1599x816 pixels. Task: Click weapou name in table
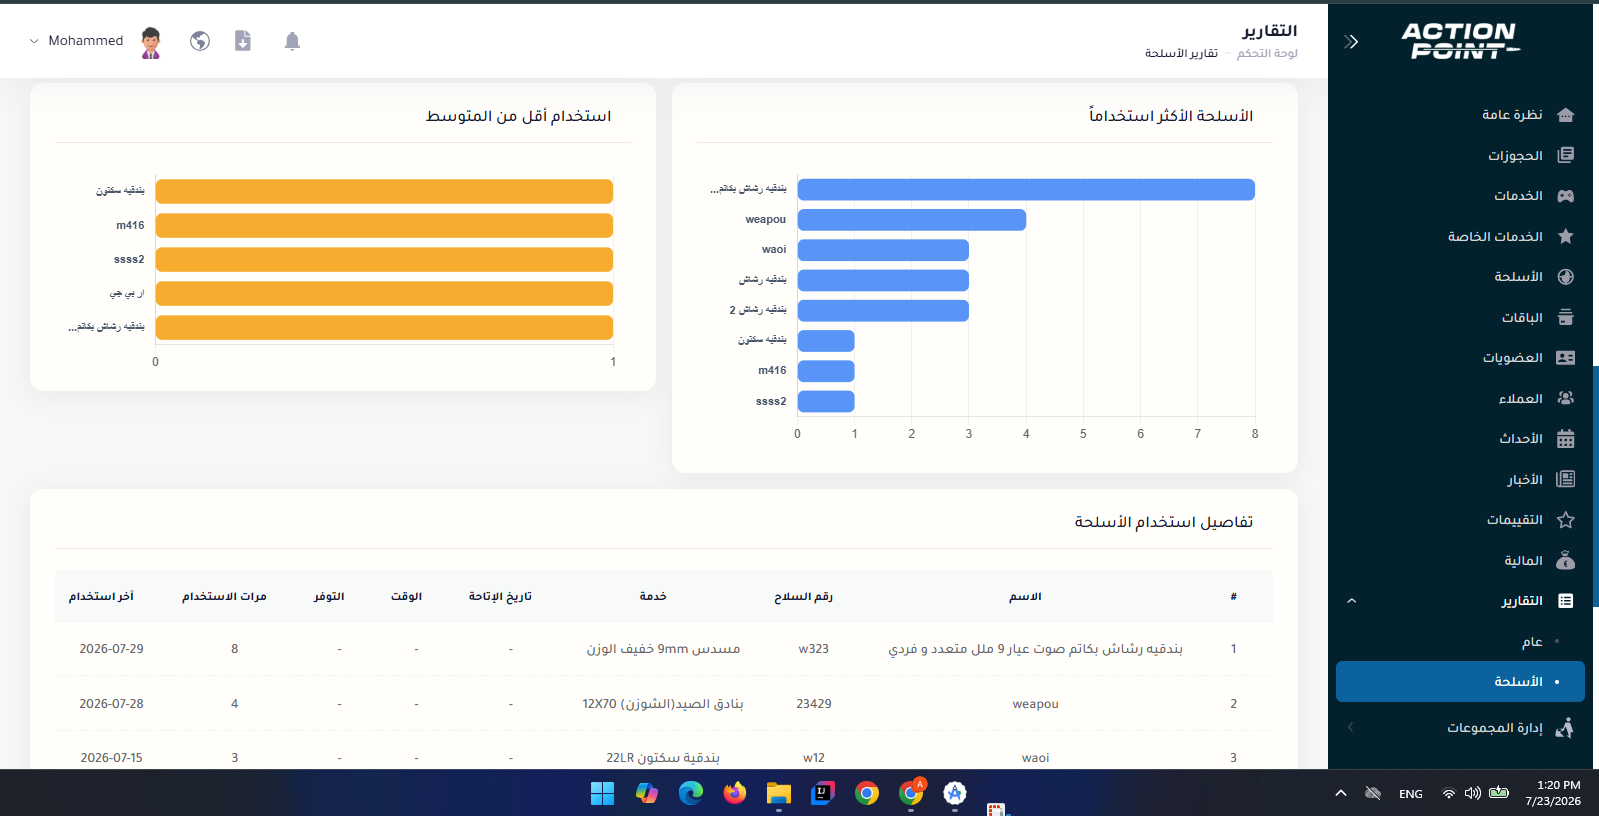click(x=1035, y=704)
